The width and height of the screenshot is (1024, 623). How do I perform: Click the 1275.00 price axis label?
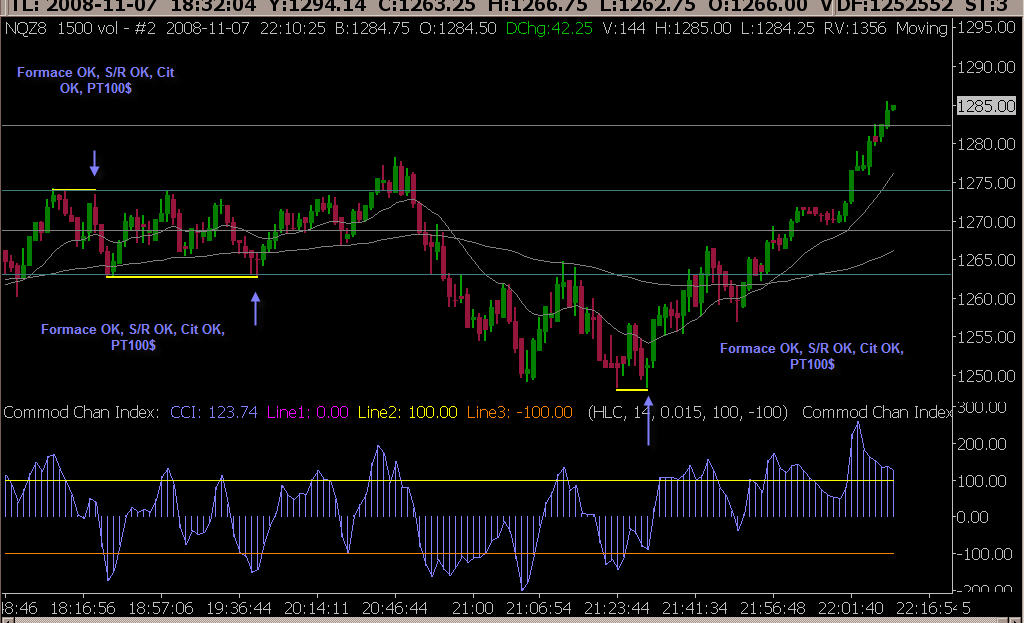click(x=986, y=184)
